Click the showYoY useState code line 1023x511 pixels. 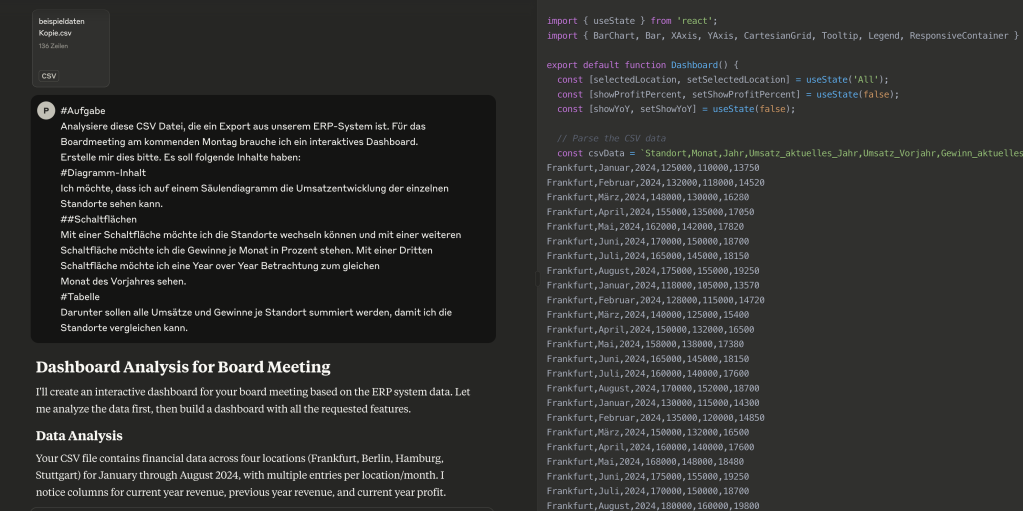[677, 109]
